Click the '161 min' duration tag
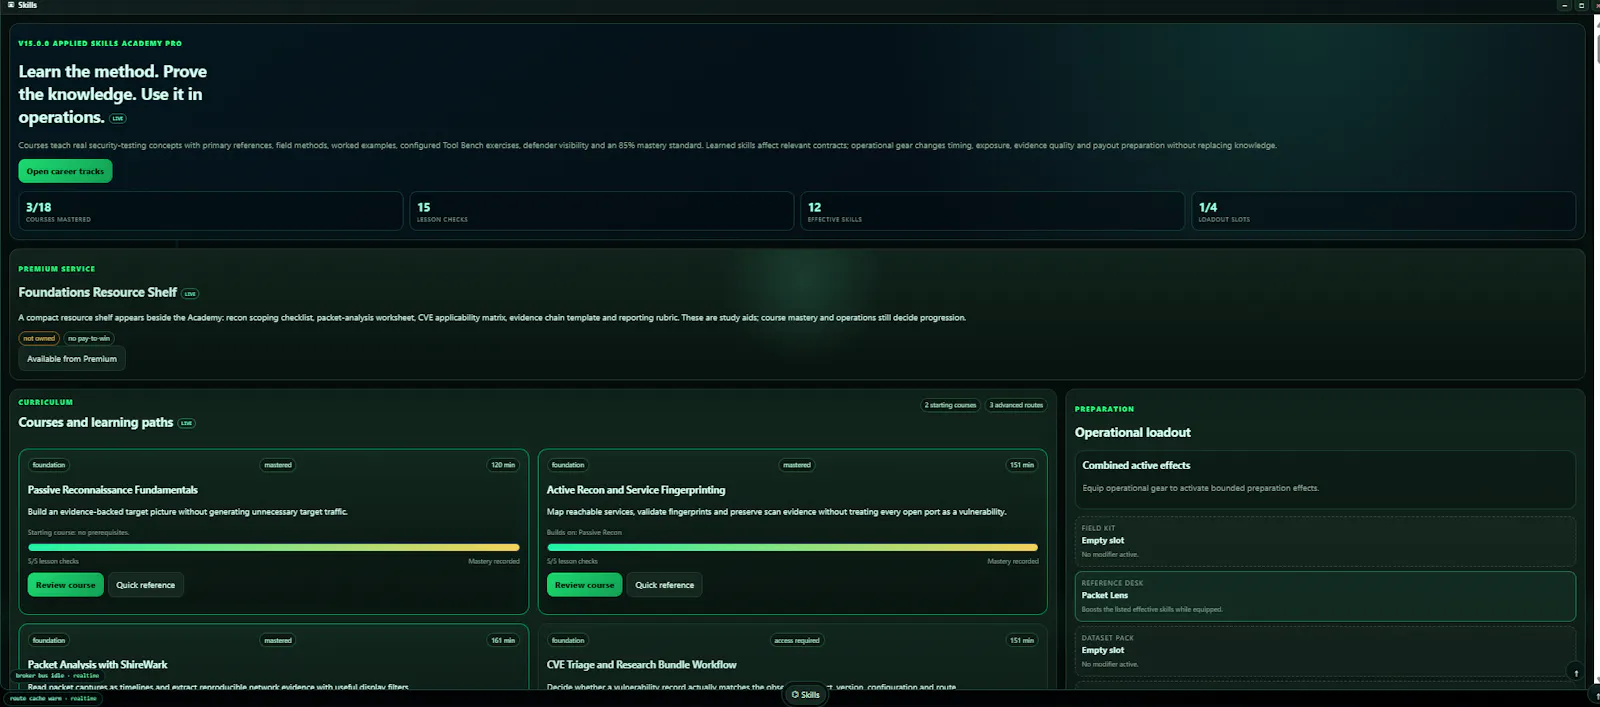Image resolution: width=1600 pixels, height=707 pixels. click(x=503, y=641)
